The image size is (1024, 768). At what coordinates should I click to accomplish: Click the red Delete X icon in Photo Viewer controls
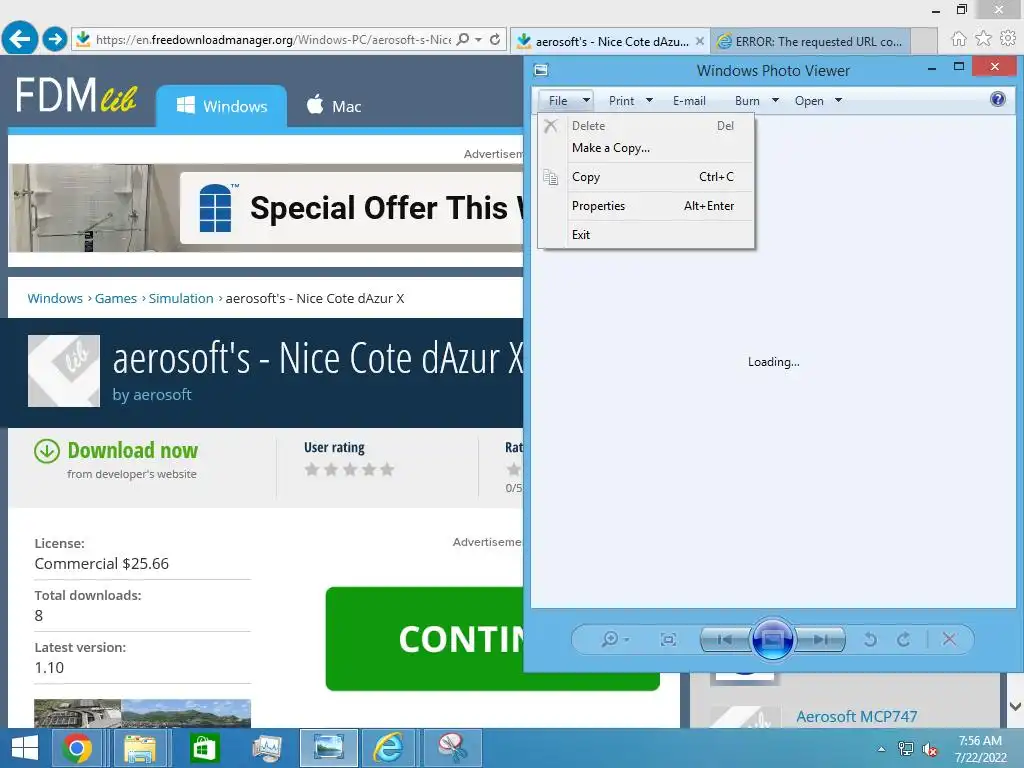(950, 639)
